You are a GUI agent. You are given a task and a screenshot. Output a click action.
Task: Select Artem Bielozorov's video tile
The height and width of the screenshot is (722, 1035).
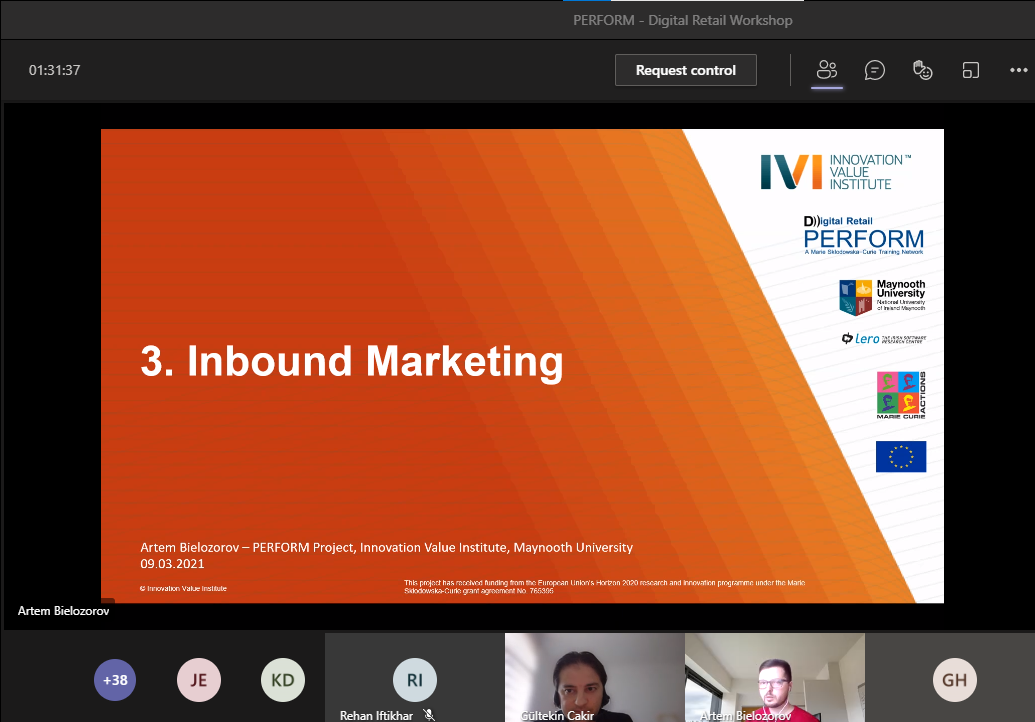(775, 678)
